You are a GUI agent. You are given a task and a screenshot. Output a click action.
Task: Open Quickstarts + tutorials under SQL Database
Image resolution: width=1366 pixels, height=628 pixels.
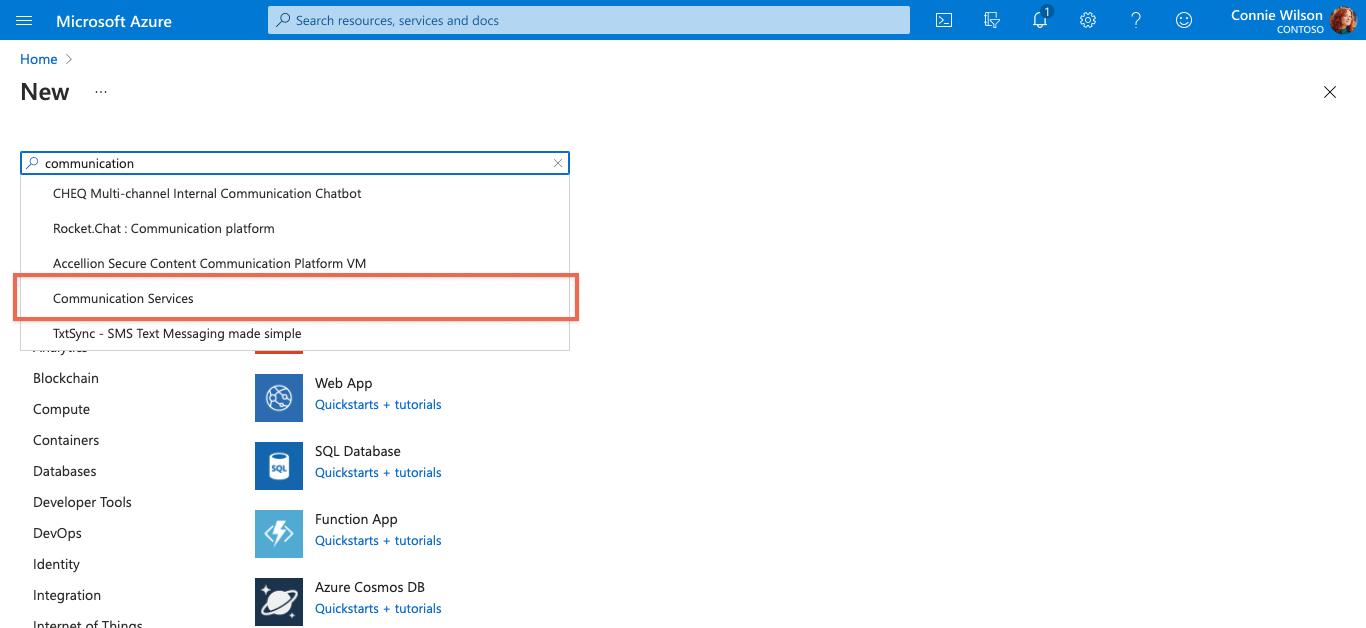coord(378,472)
